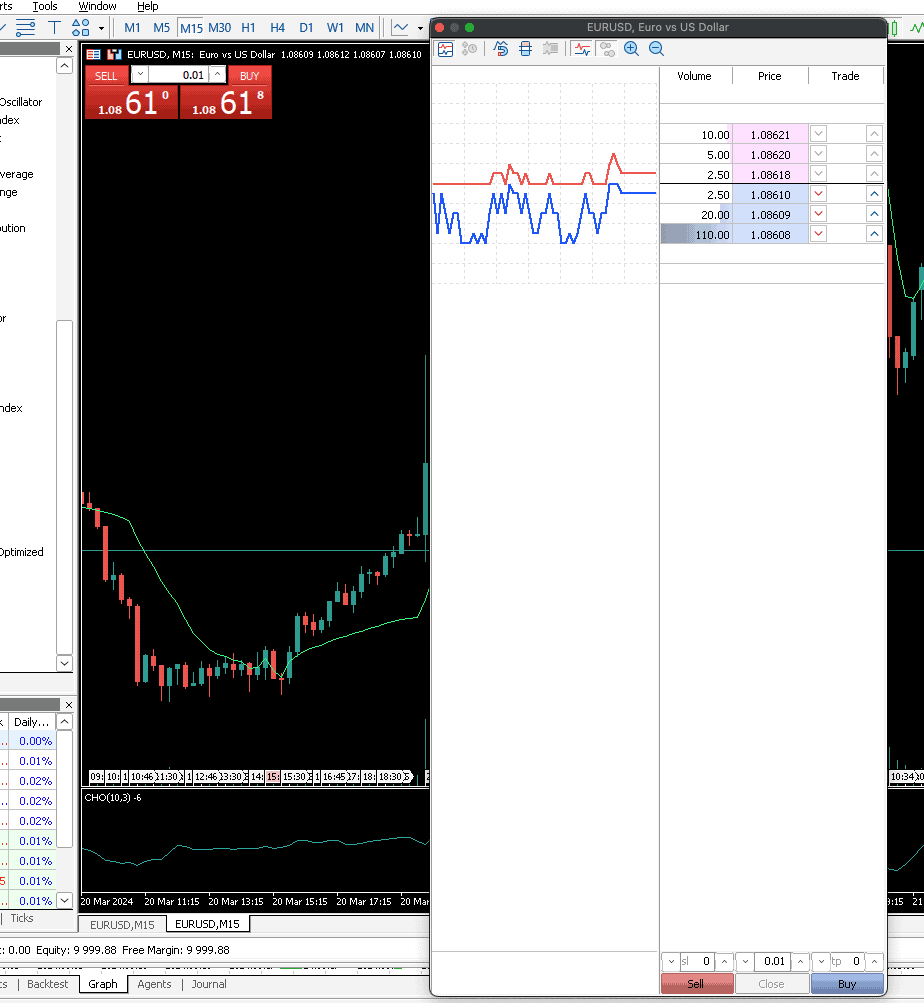924x1003 pixels.
Task: Increase the take profit (tp) value
Action: (874, 961)
